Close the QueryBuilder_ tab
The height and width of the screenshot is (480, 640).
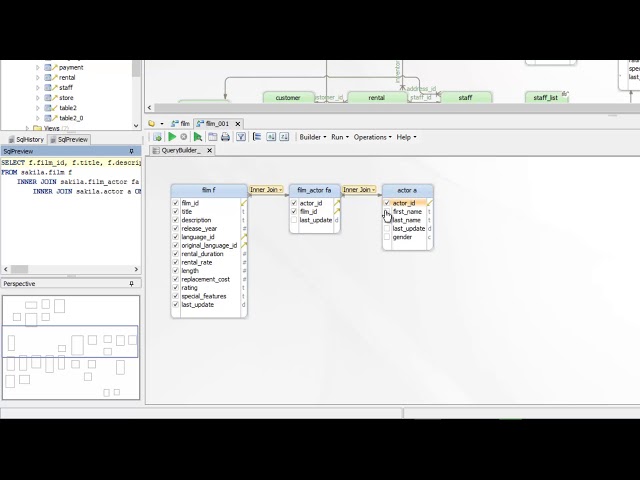209,151
